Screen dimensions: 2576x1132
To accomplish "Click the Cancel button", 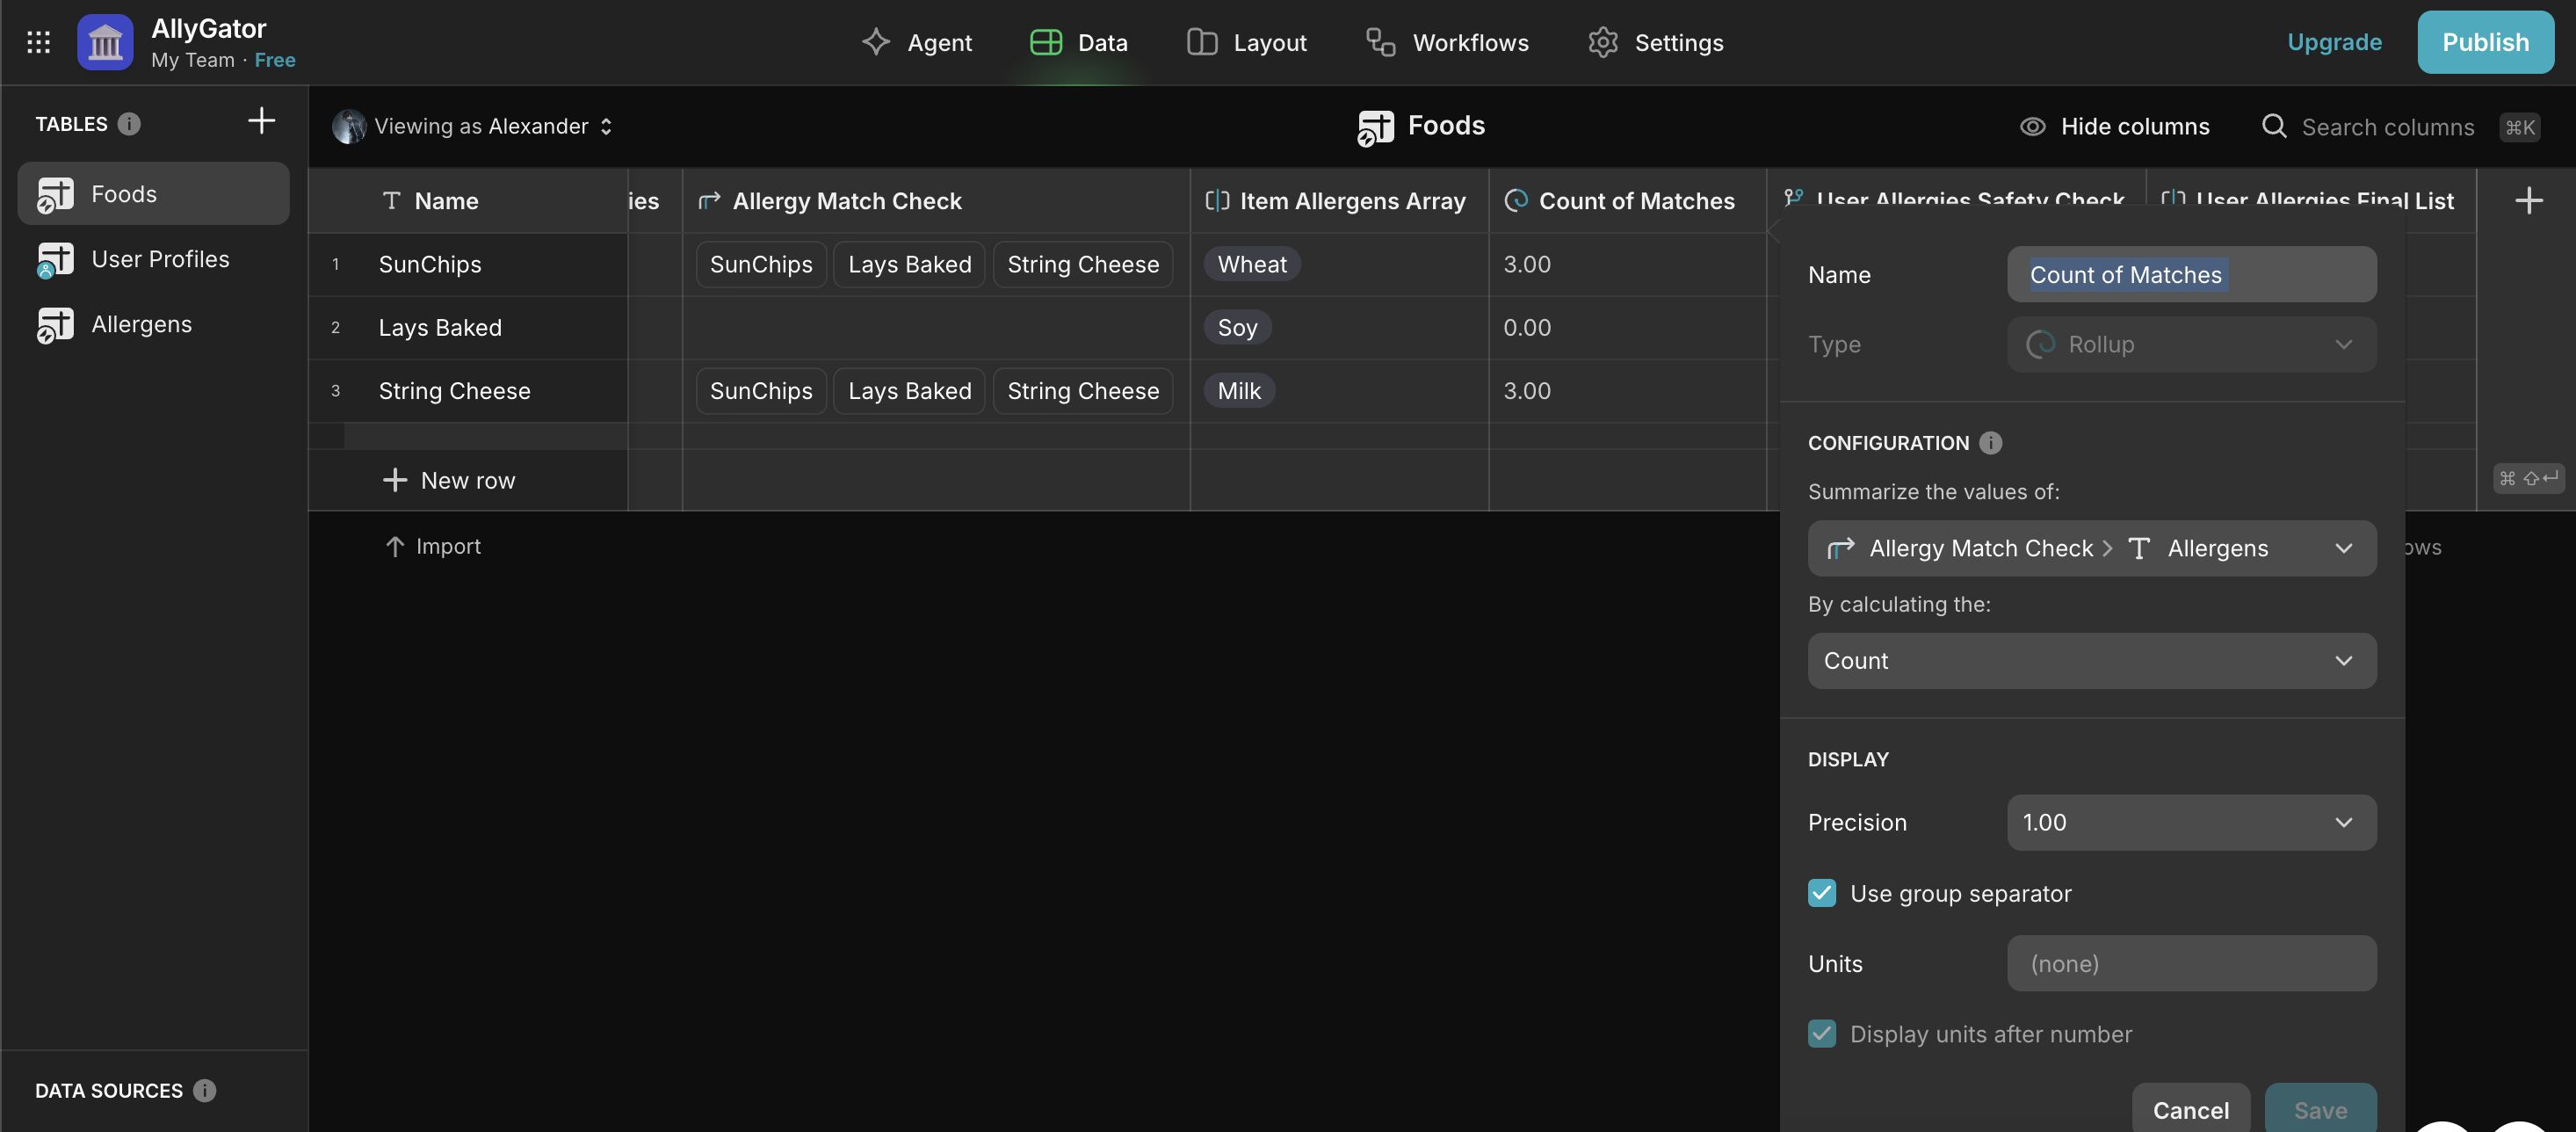I will pyautogui.click(x=2190, y=1110).
